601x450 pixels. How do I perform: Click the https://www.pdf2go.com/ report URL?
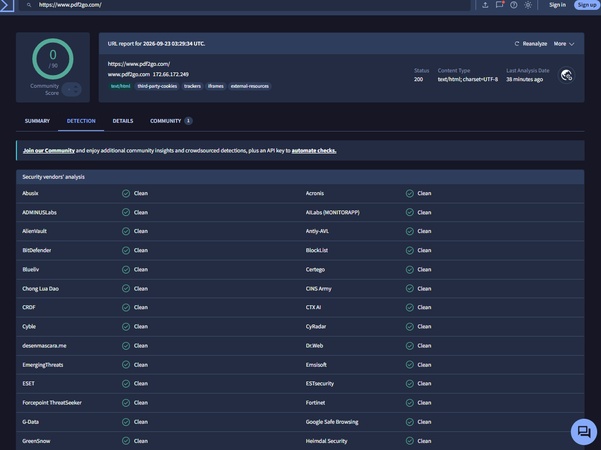coord(139,64)
